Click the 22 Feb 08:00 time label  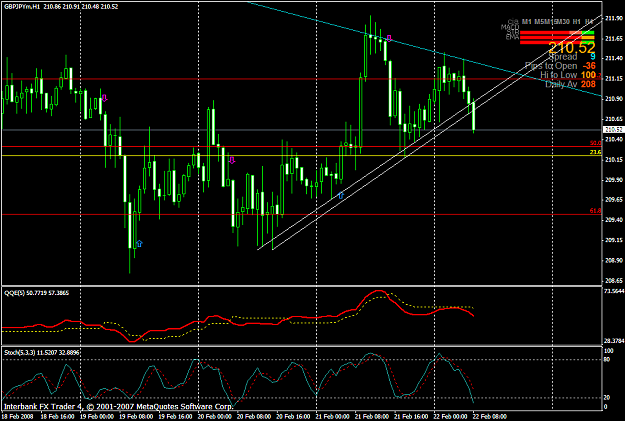pos(490,417)
